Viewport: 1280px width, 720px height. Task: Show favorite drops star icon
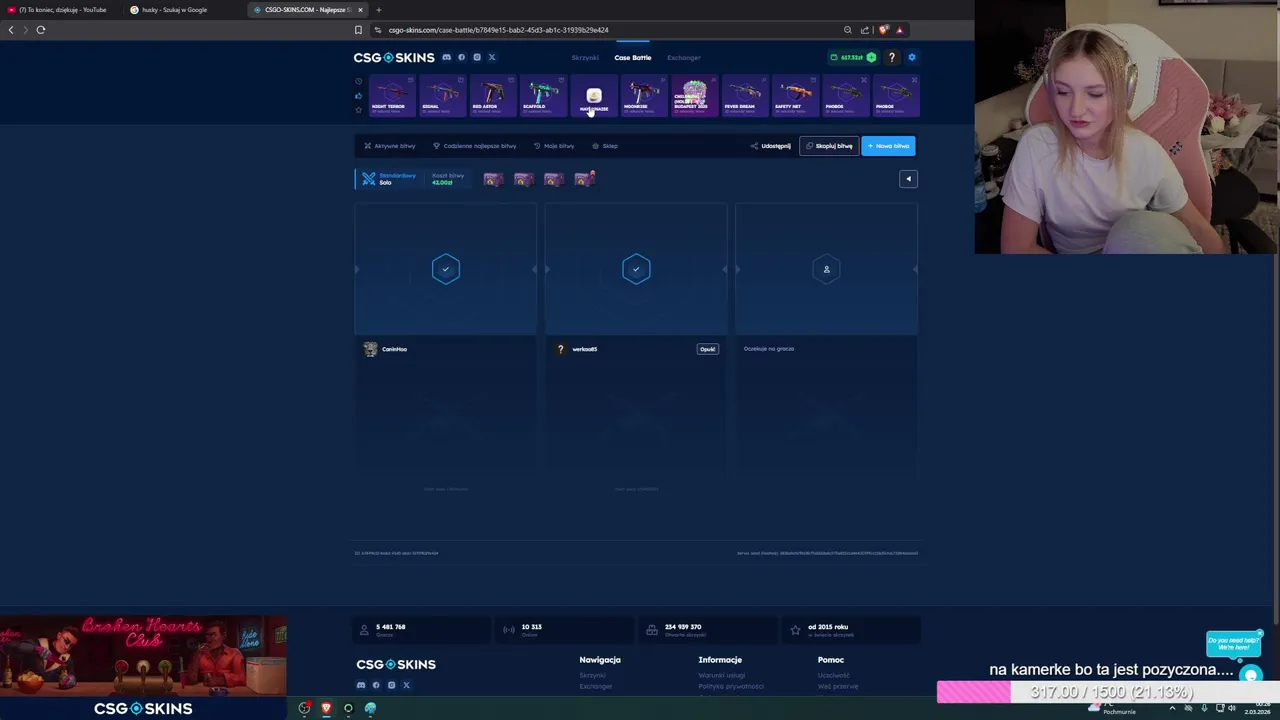pyautogui.click(x=359, y=109)
